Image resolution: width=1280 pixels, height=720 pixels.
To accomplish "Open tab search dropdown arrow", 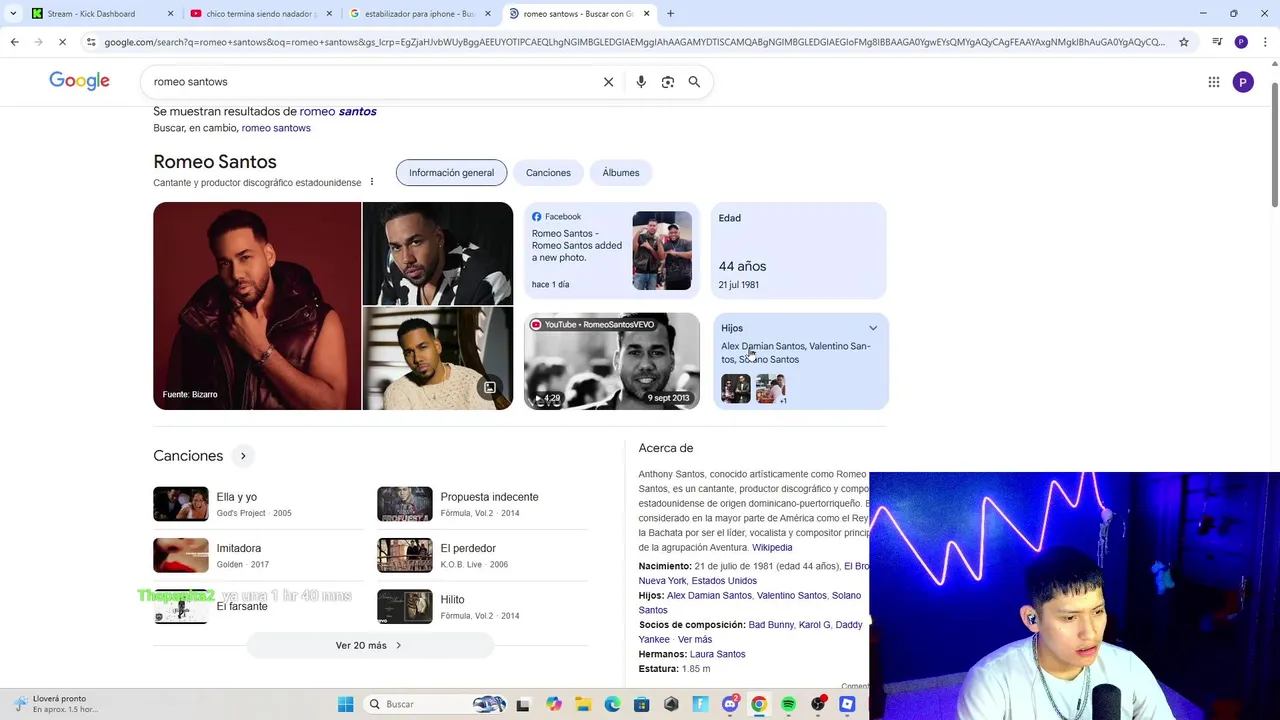I will click(x=12, y=14).
